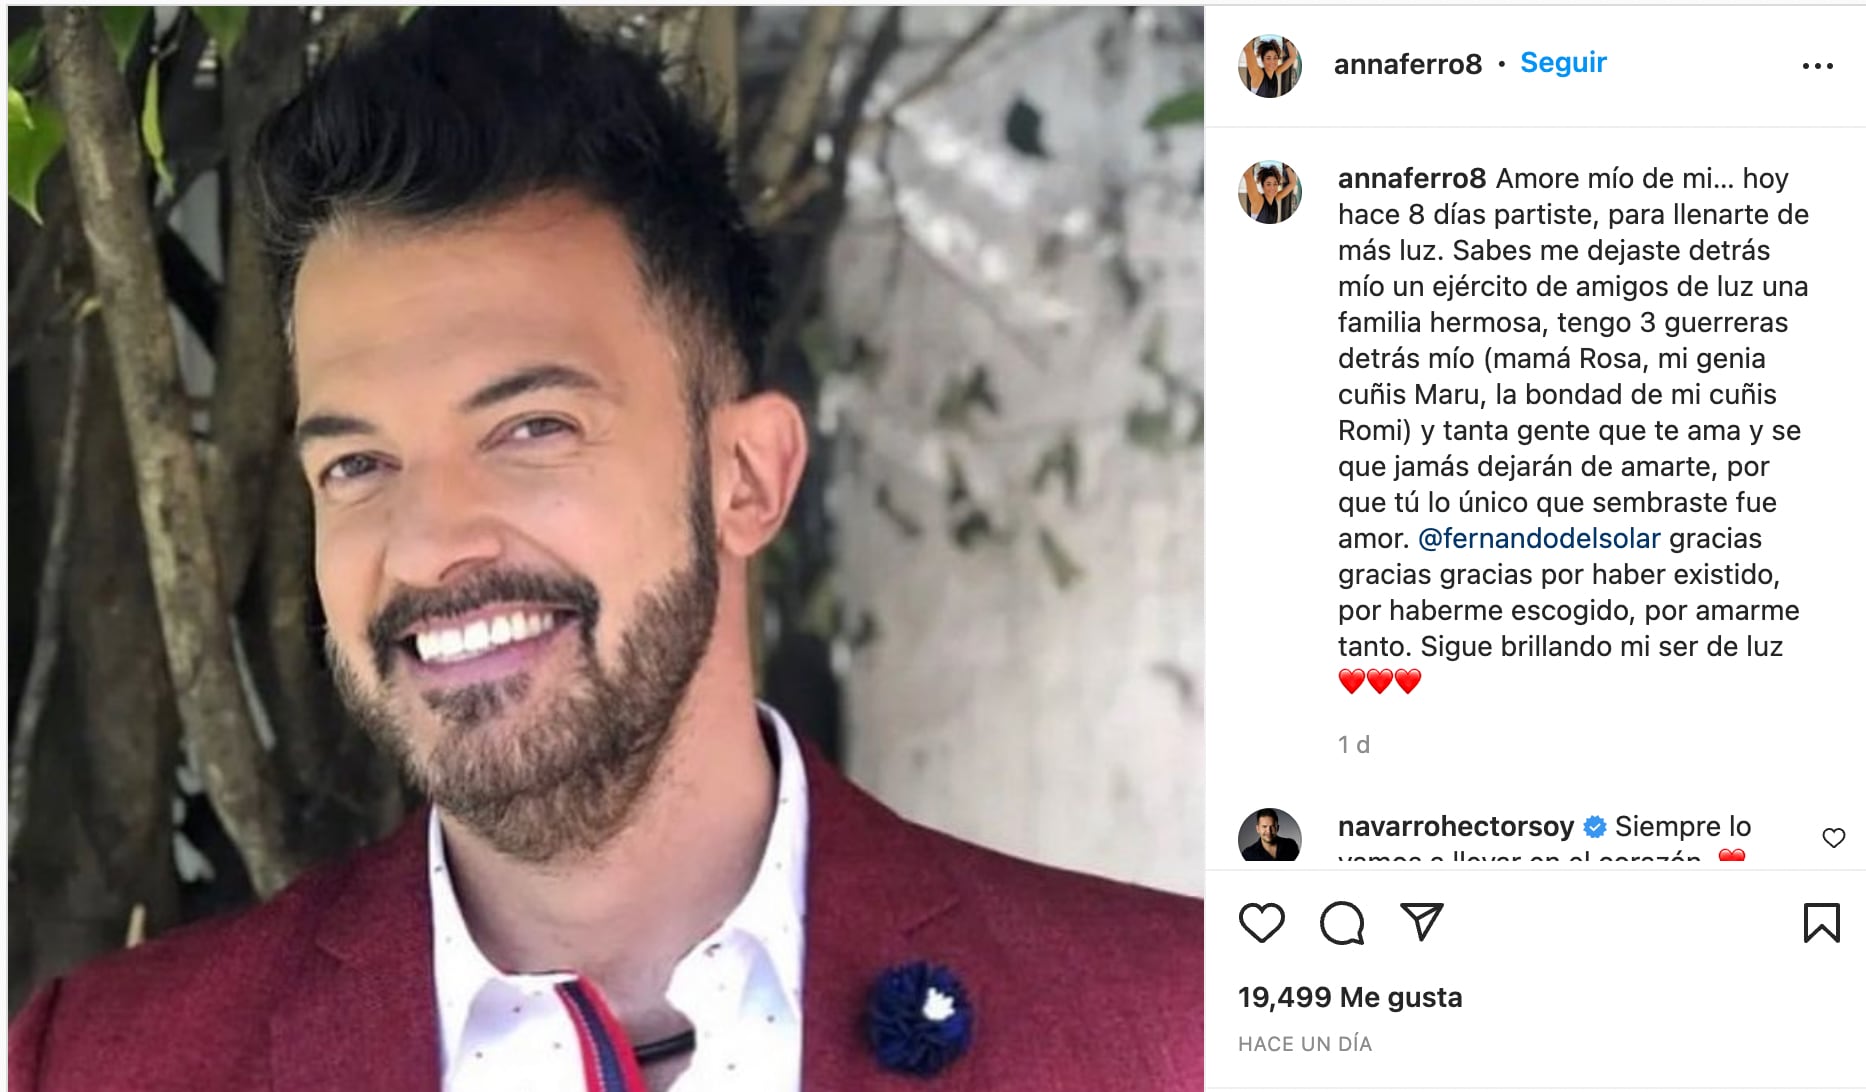Click the three red hearts in the caption

click(1380, 681)
